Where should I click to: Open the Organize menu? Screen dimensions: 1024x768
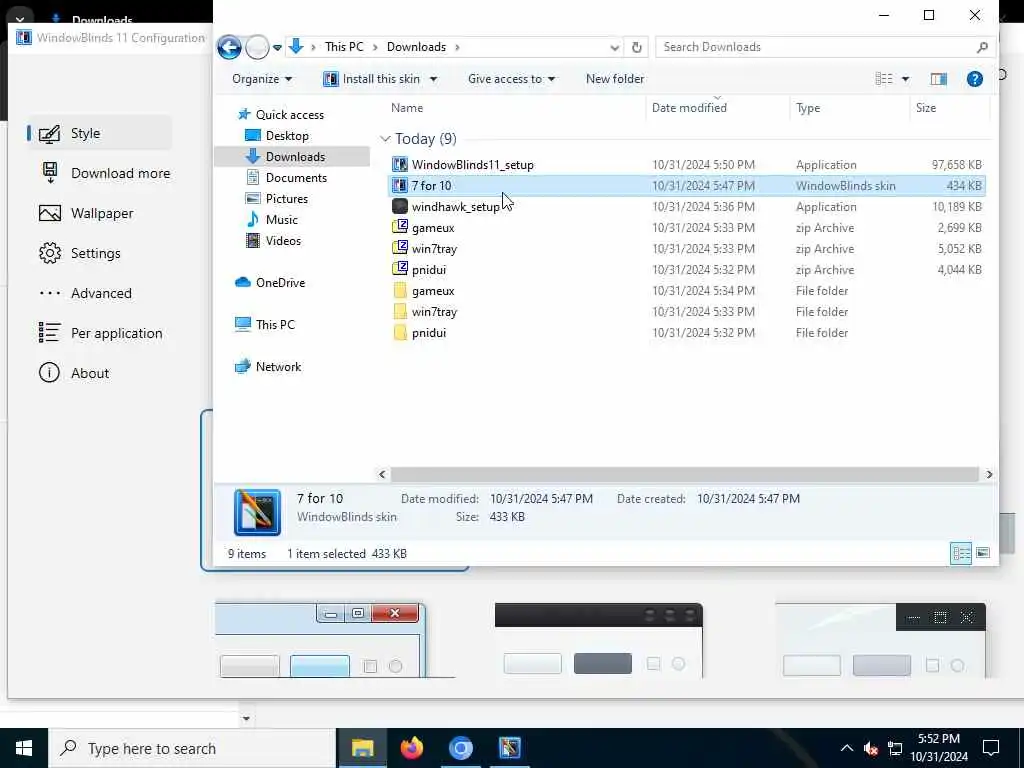coord(262,79)
